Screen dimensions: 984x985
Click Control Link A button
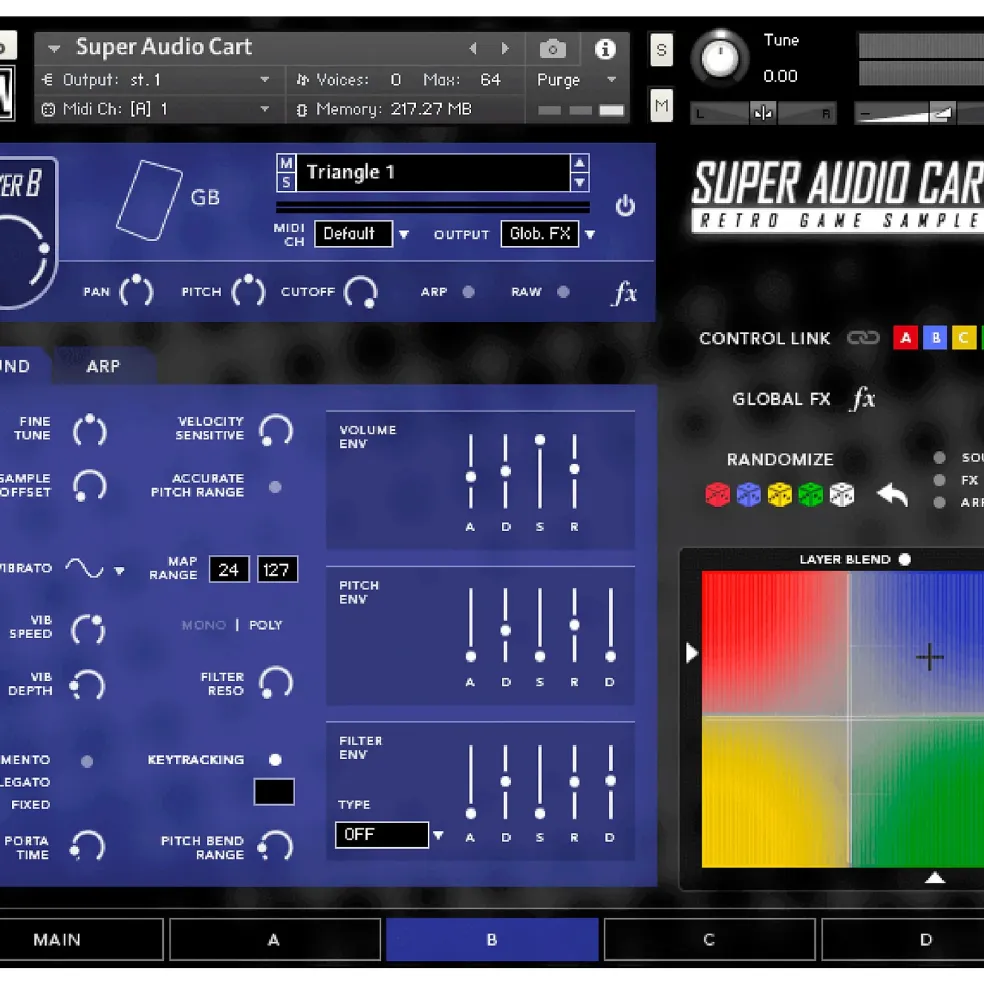point(905,338)
